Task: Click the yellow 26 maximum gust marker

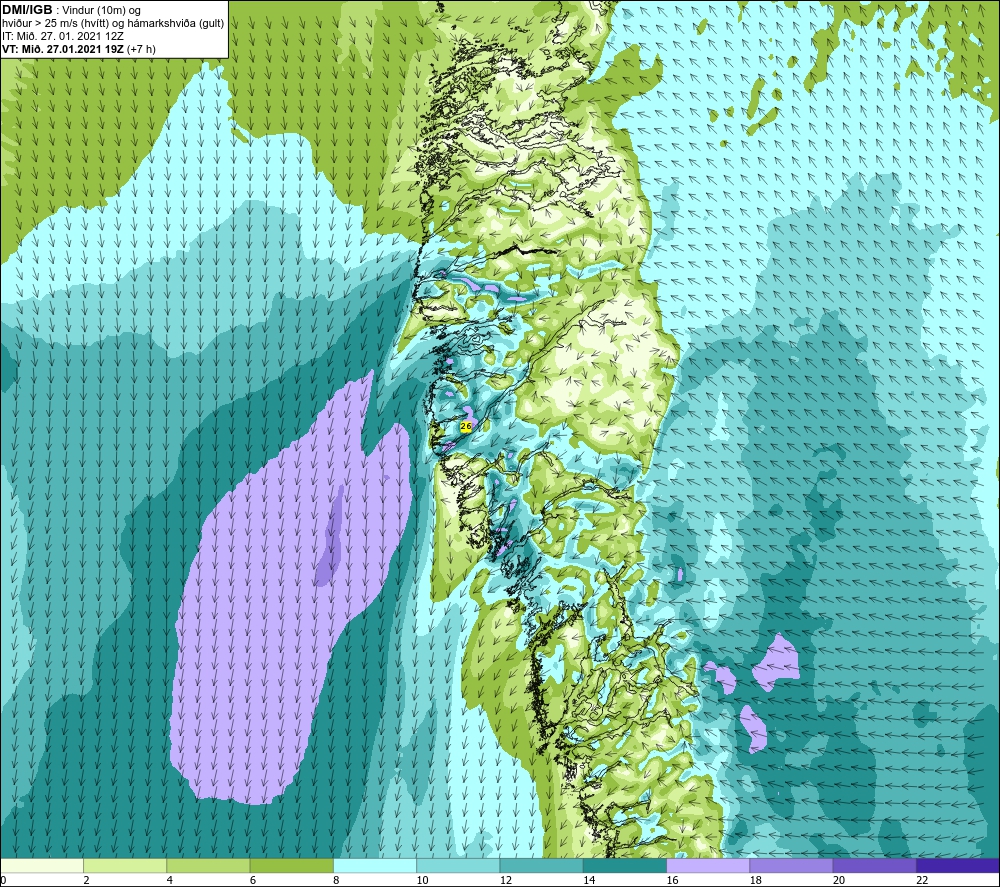Action: [466, 426]
